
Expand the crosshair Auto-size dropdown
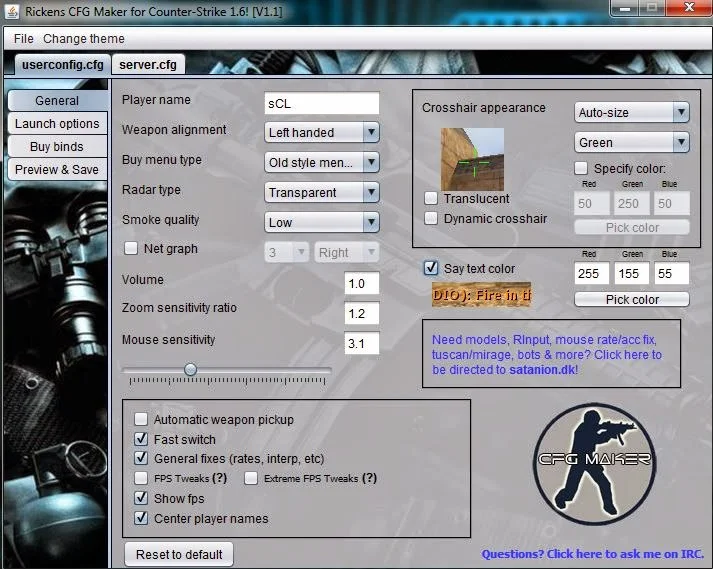click(x=632, y=112)
